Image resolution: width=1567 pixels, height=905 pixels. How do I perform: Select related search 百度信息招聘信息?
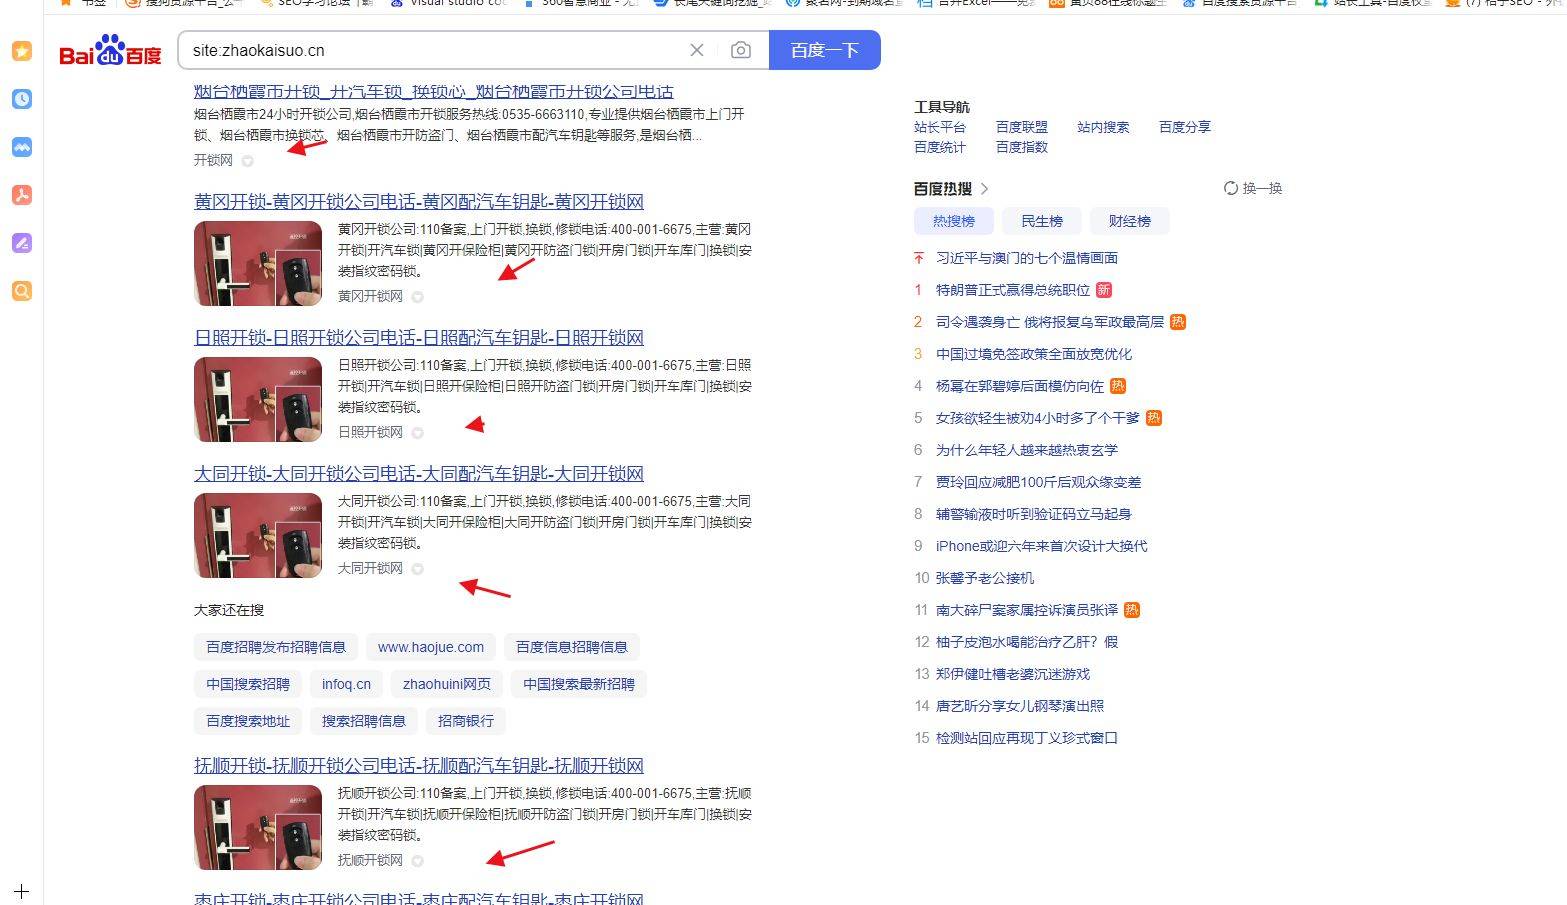(x=572, y=647)
